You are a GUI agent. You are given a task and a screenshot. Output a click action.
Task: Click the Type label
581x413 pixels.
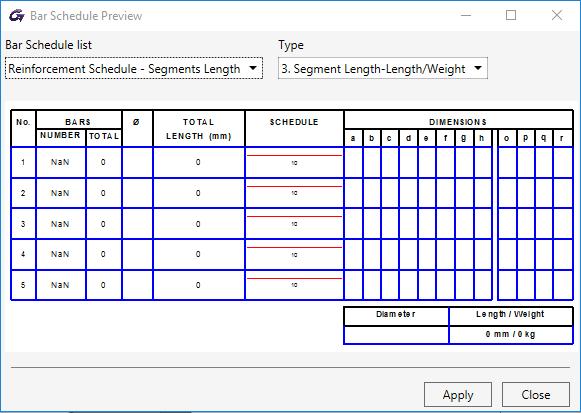click(291, 45)
